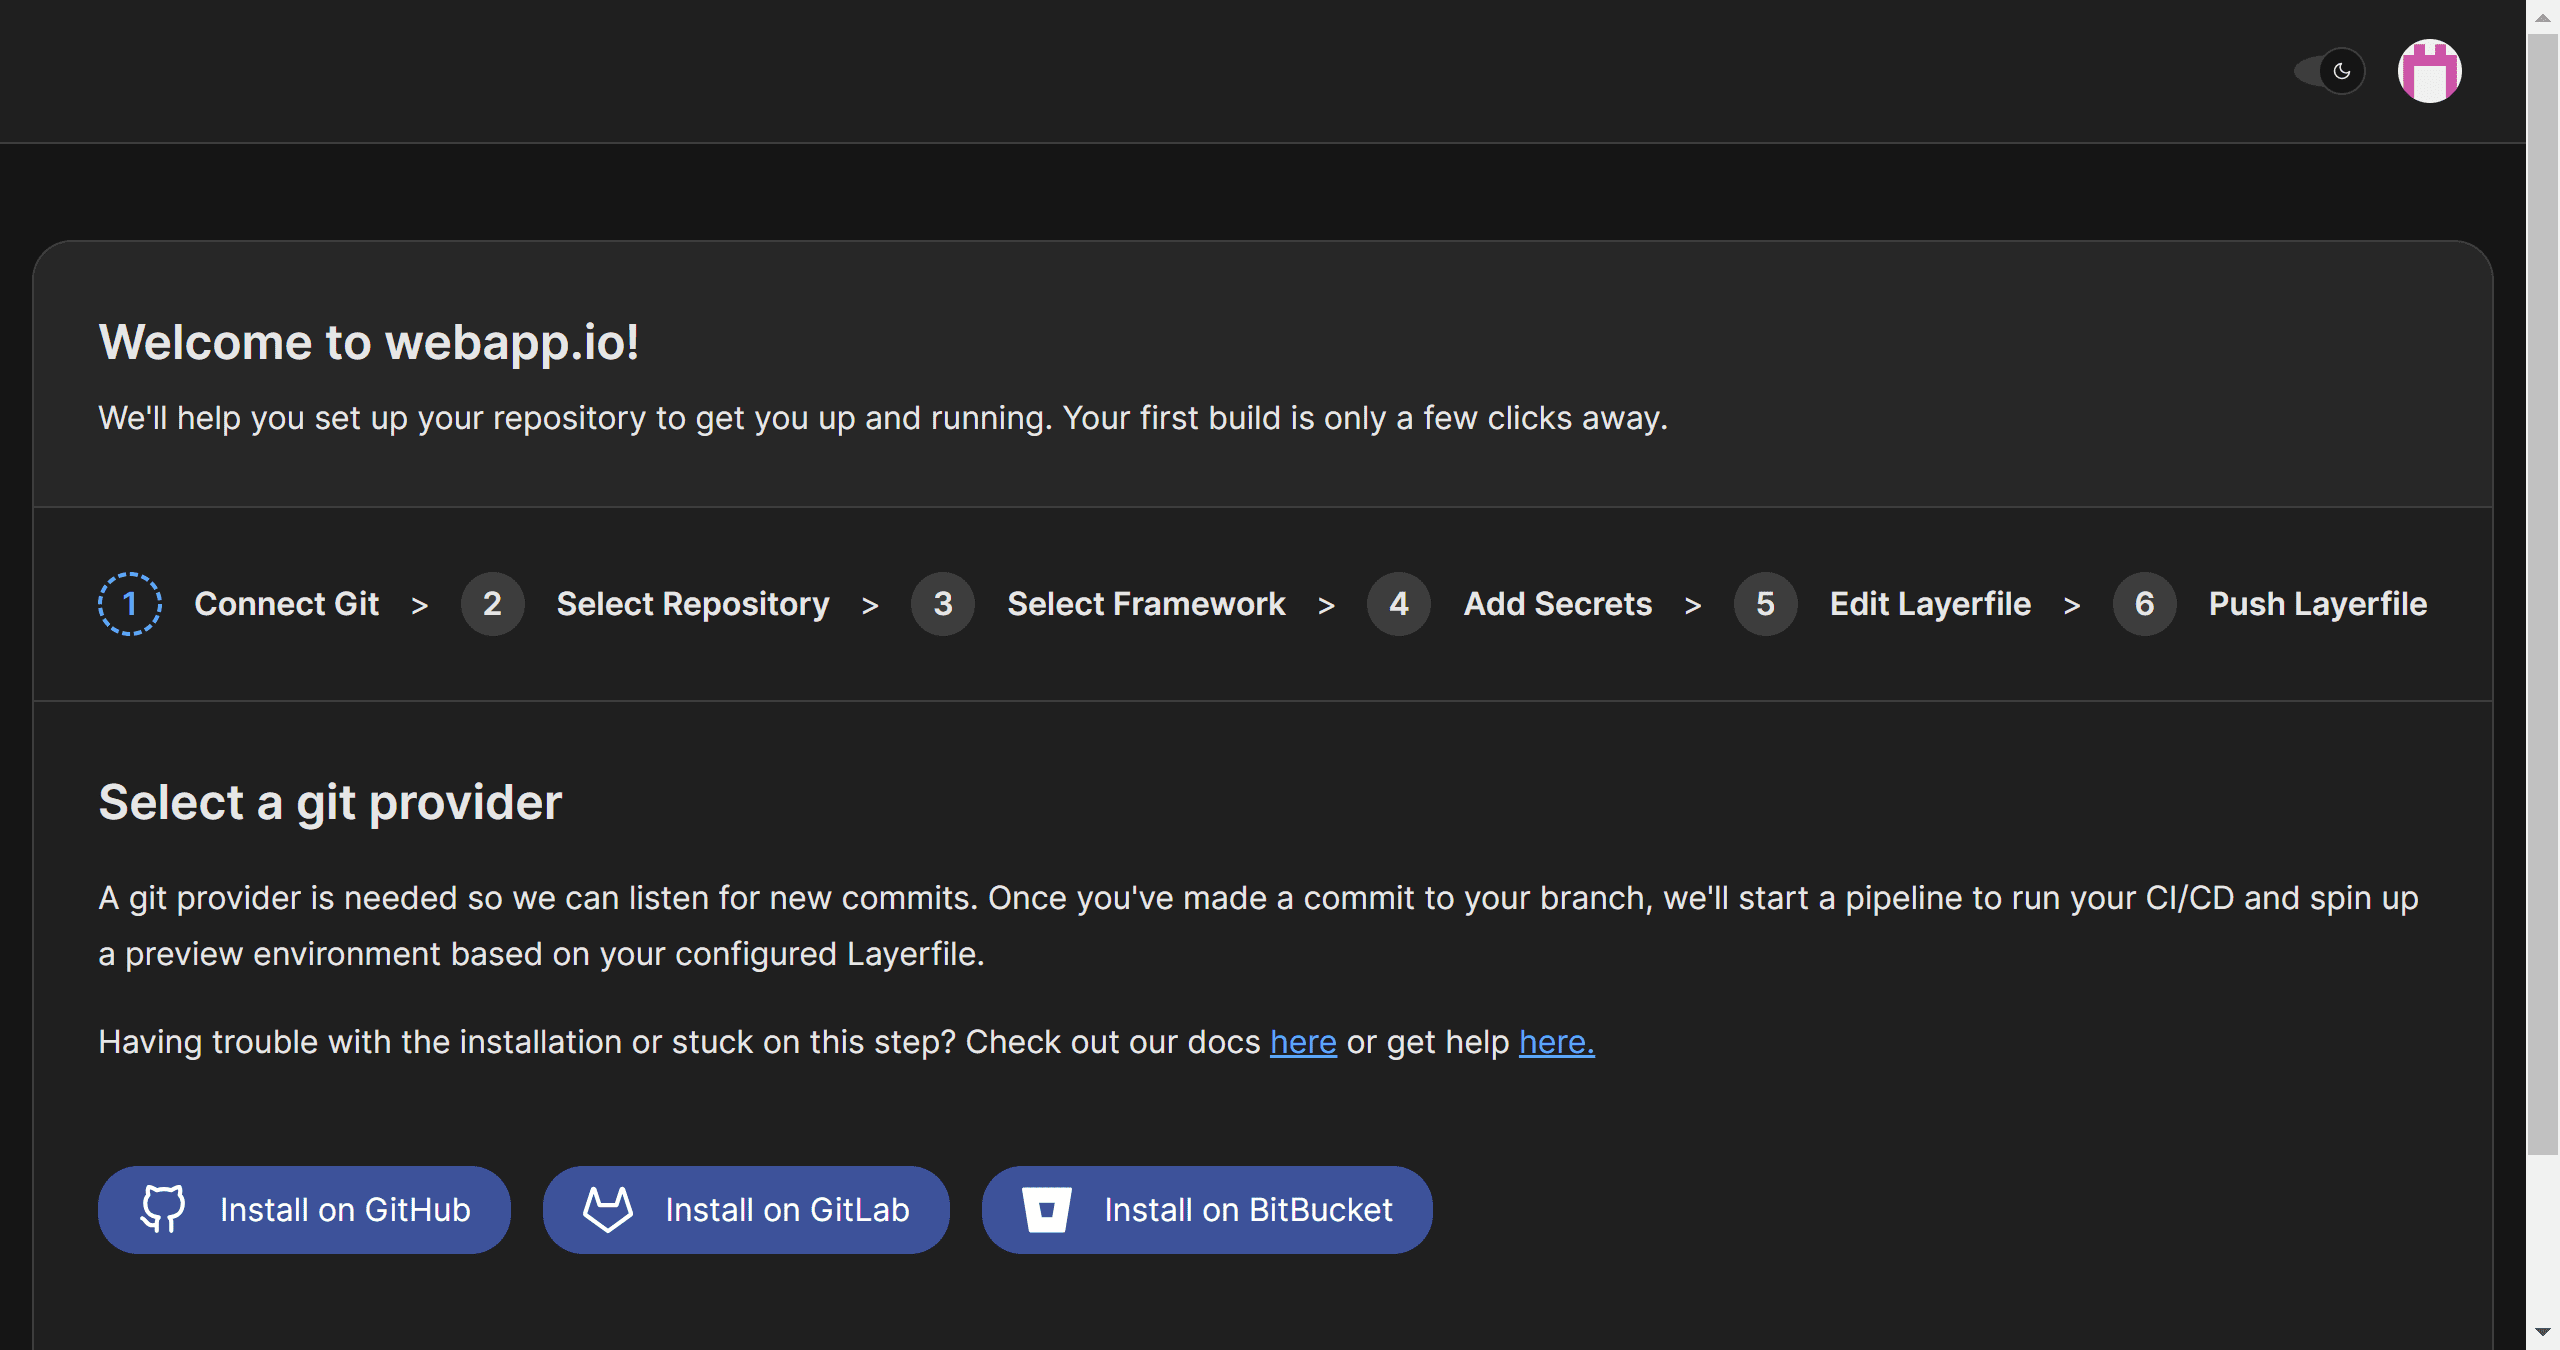Open the docs "here" link
The width and height of the screenshot is (2560, 1350).
pos(1303,1042)
